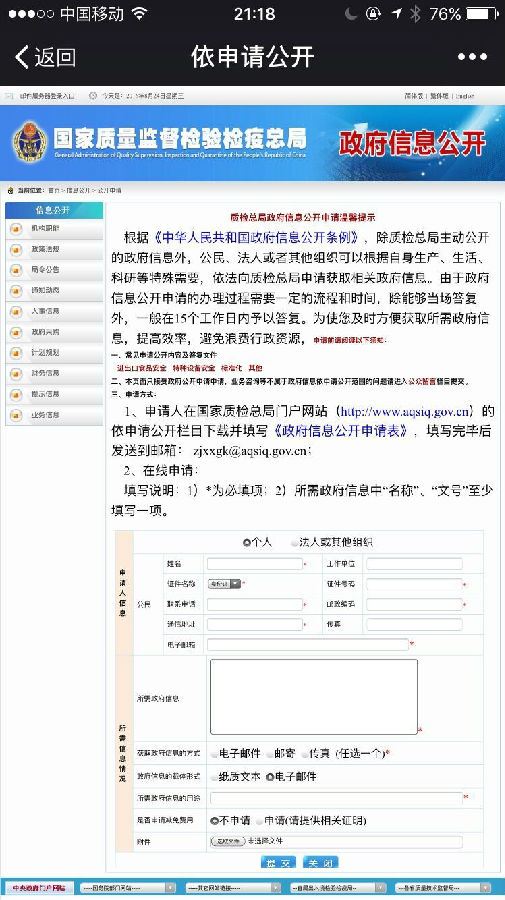The image size is (505, 900).
Task: Open 政府采购 in the sidebar
Action: (x=45, y=332)
